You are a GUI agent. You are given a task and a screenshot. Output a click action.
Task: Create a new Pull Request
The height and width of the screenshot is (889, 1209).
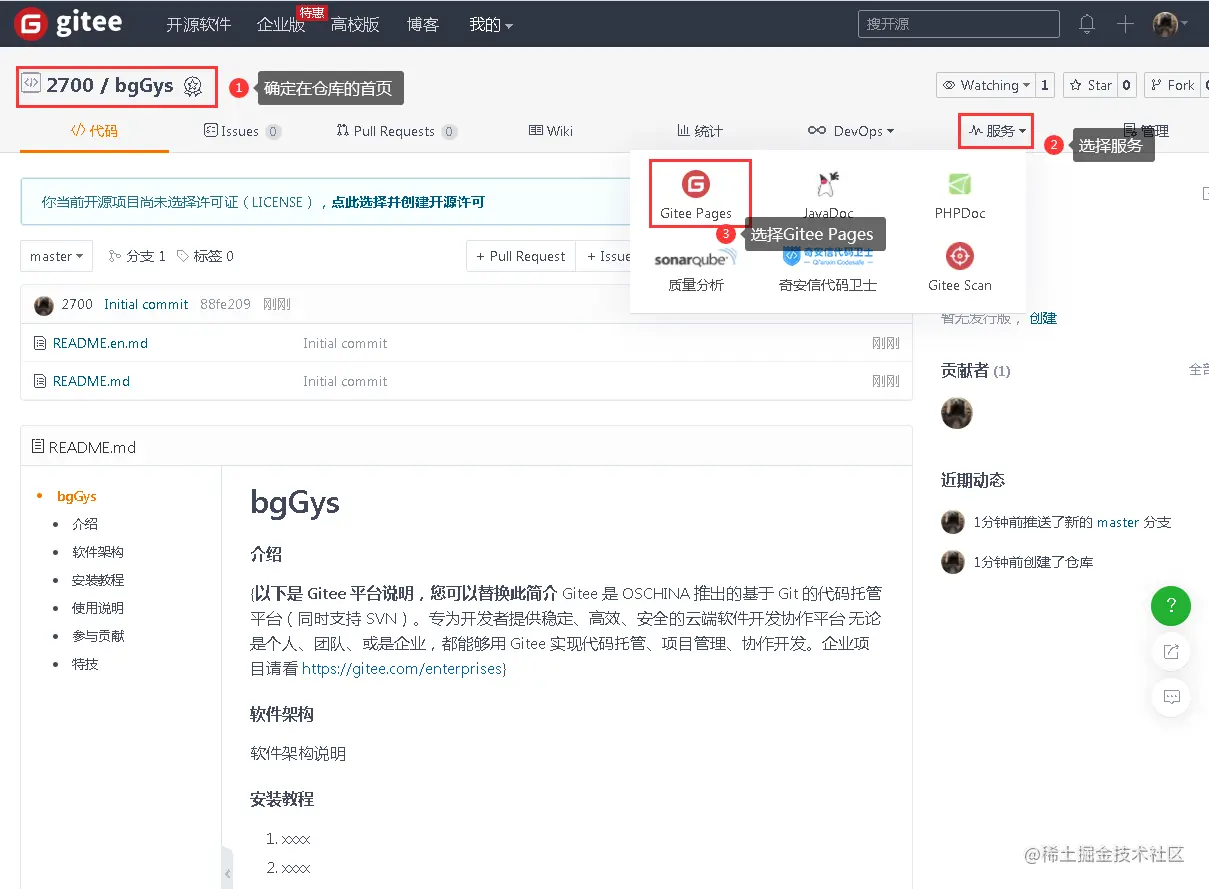(x=520, y=256)
